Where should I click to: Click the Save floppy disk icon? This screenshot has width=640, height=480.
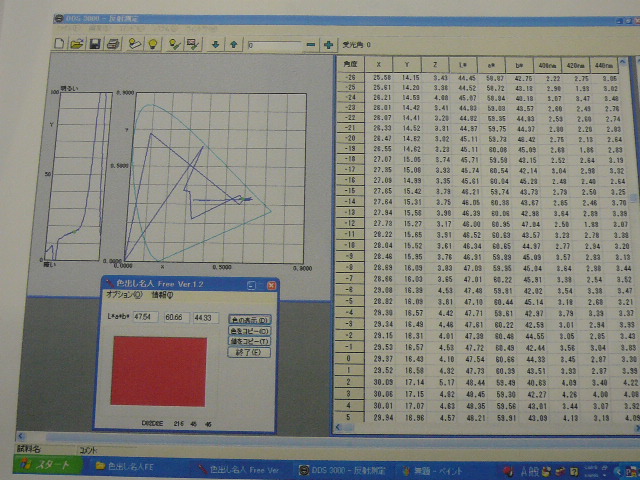click(x=94, y=44)
